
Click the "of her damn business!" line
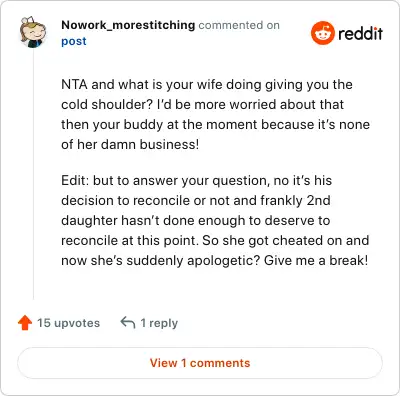click(130, 144)
